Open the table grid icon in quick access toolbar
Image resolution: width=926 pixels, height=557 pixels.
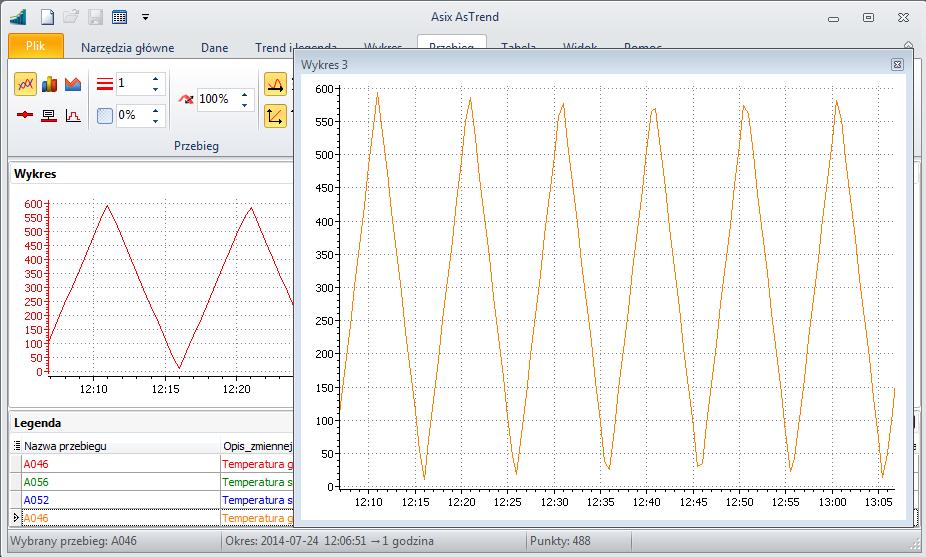pos(119,17)
